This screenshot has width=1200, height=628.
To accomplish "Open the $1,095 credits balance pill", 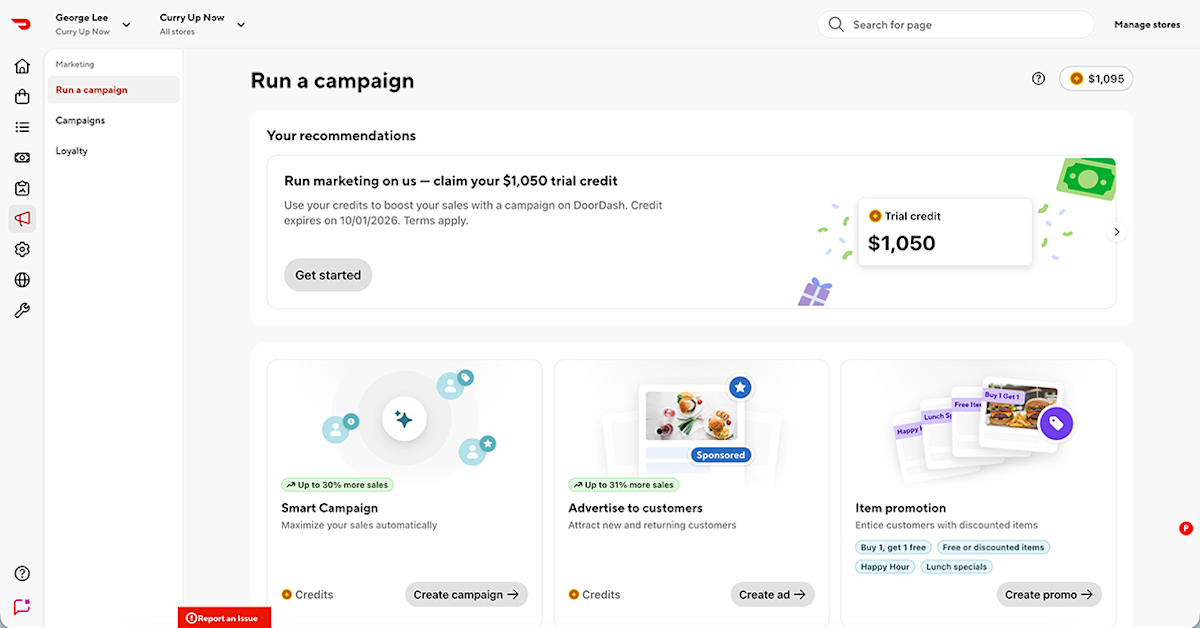I will click(x=1096, y=78).
